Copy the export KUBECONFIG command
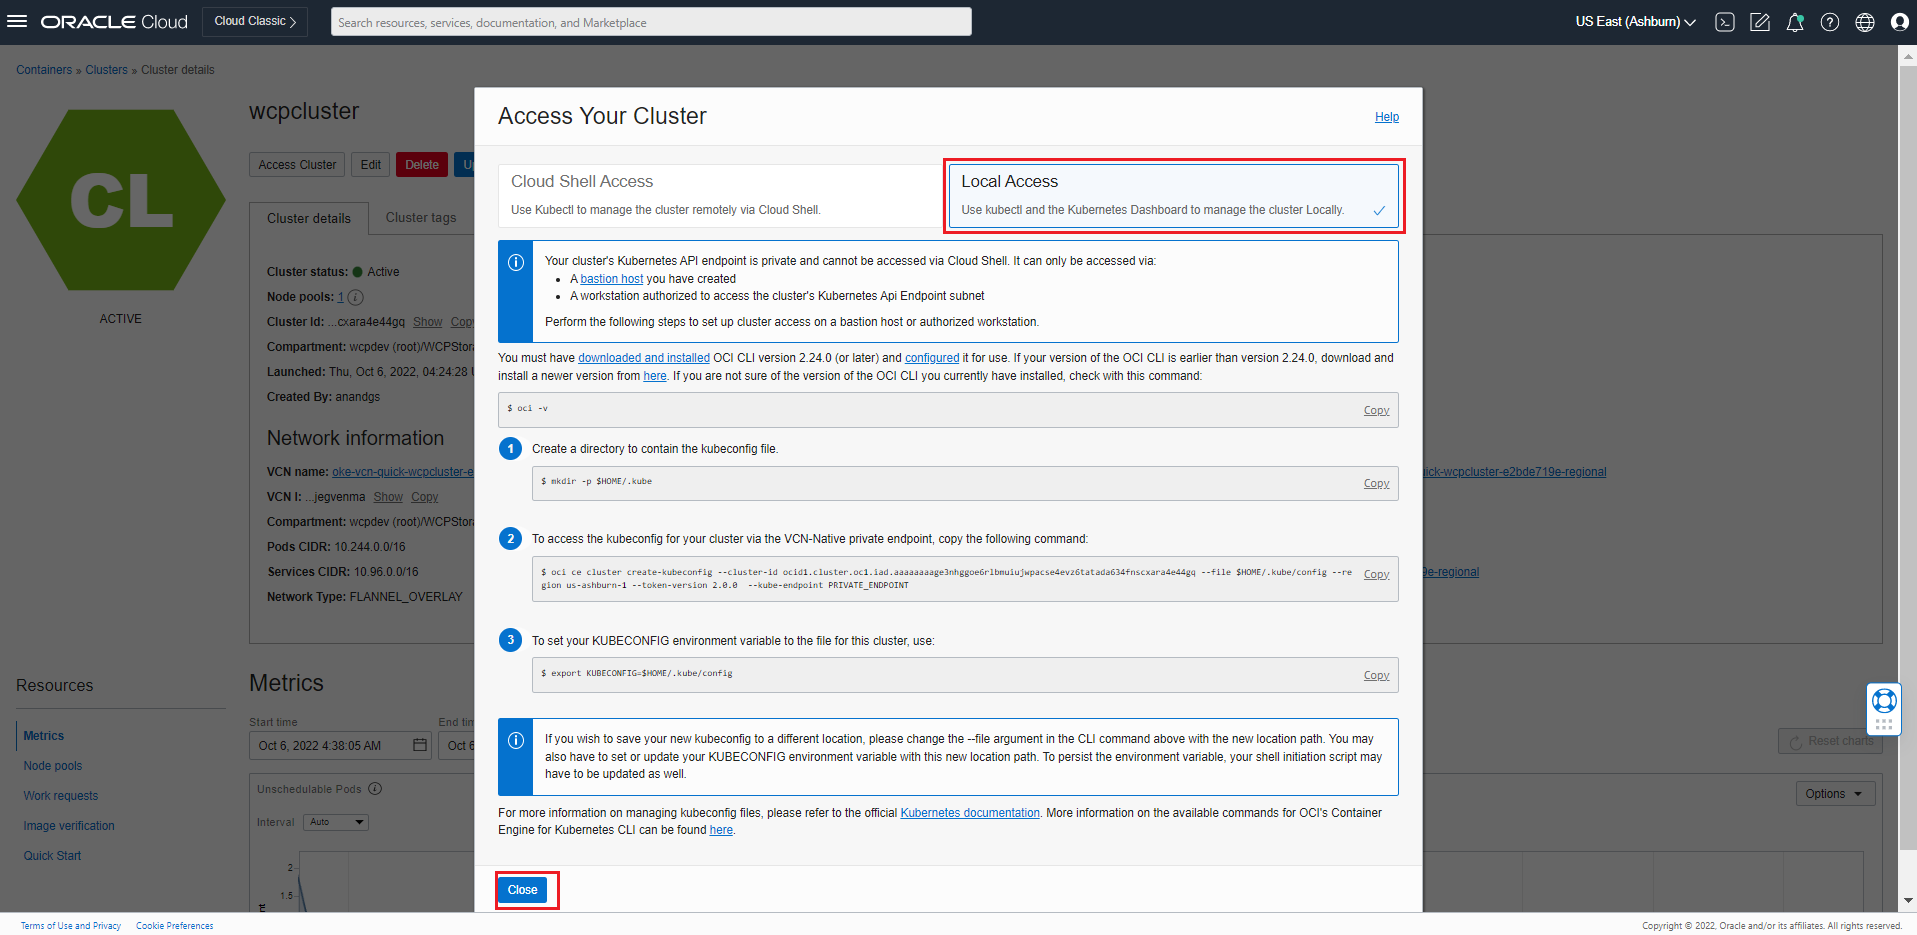This screenshot has width=1917, height=935. tap(1376, 676)
